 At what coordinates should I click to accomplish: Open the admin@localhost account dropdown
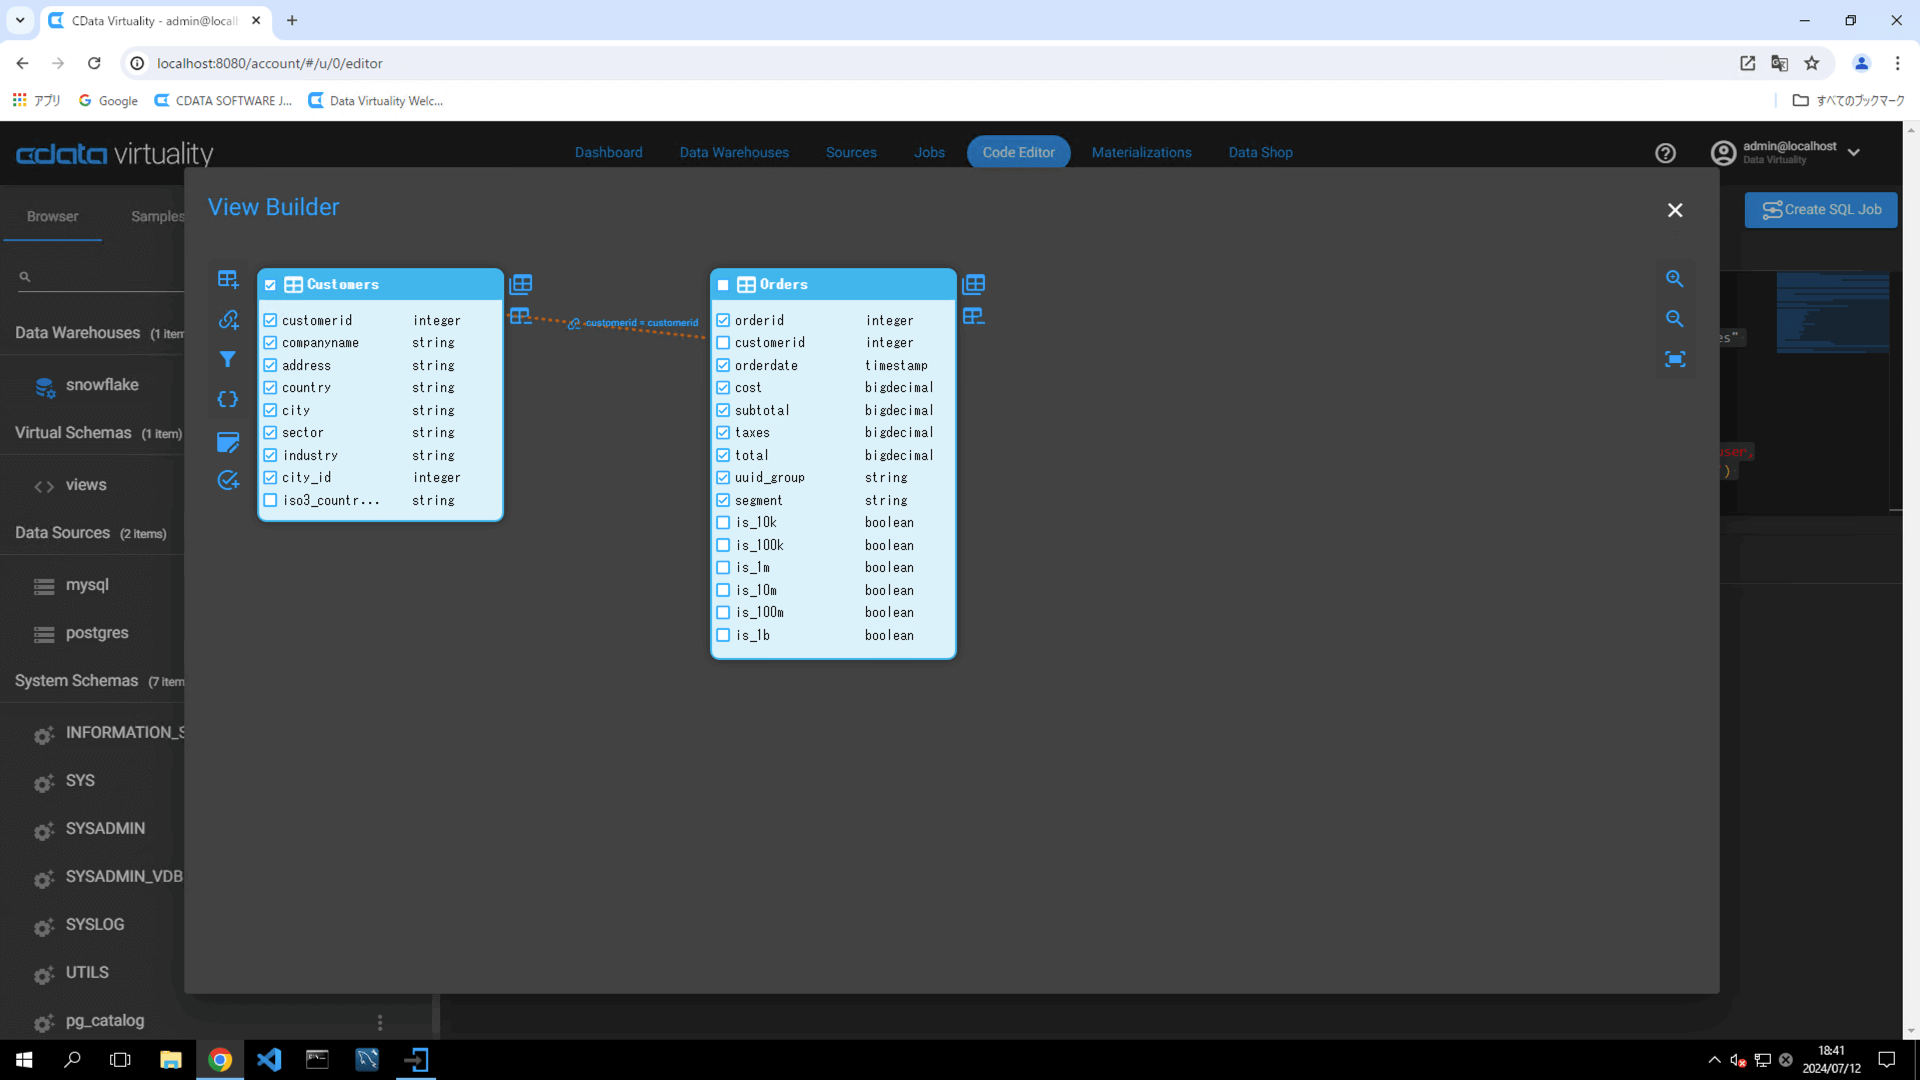tap(1854, 153)
